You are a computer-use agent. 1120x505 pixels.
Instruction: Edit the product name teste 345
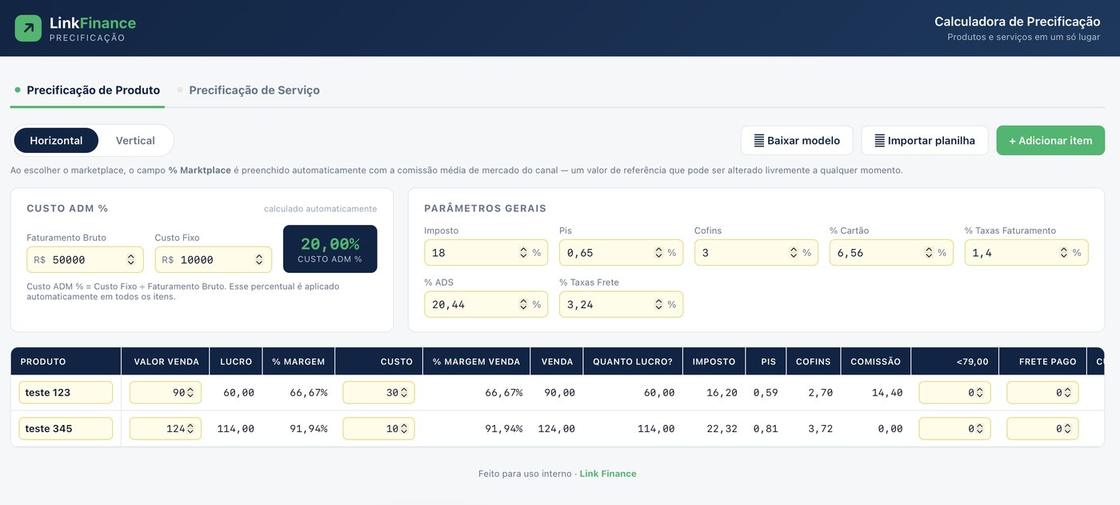coord(66,429)
